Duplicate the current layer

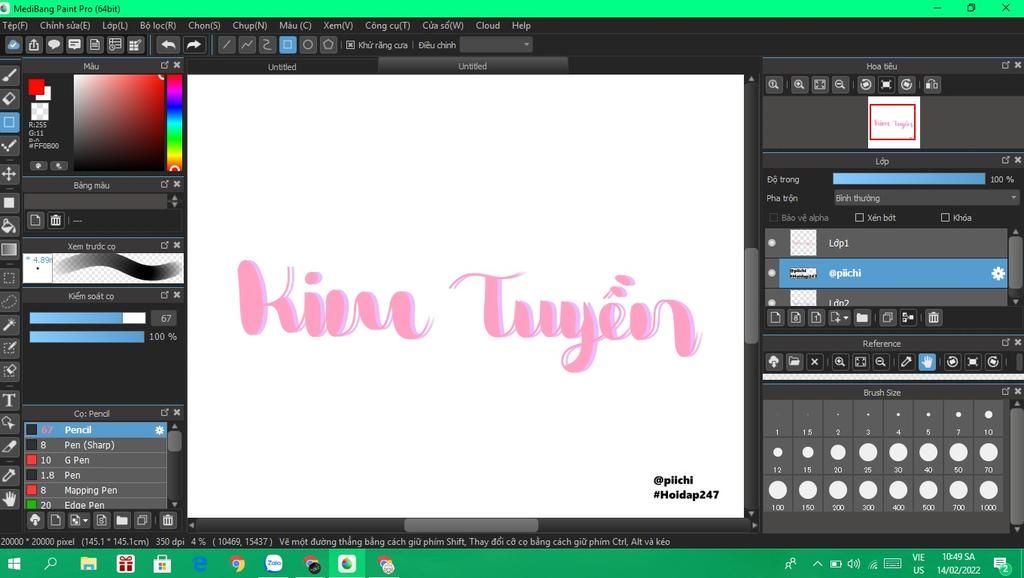coord(888,317)
